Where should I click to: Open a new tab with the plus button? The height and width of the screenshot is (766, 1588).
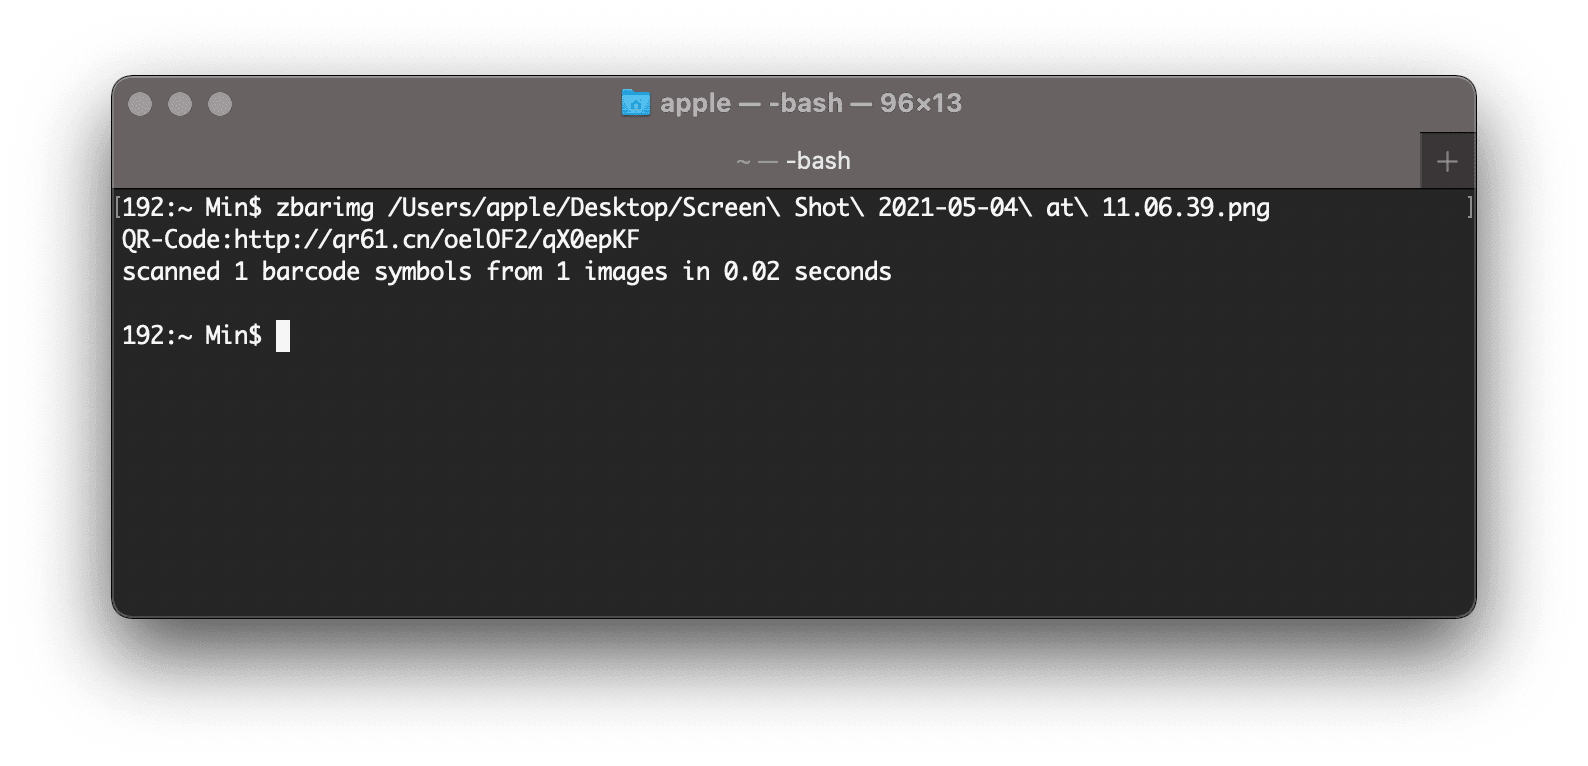1447,161
